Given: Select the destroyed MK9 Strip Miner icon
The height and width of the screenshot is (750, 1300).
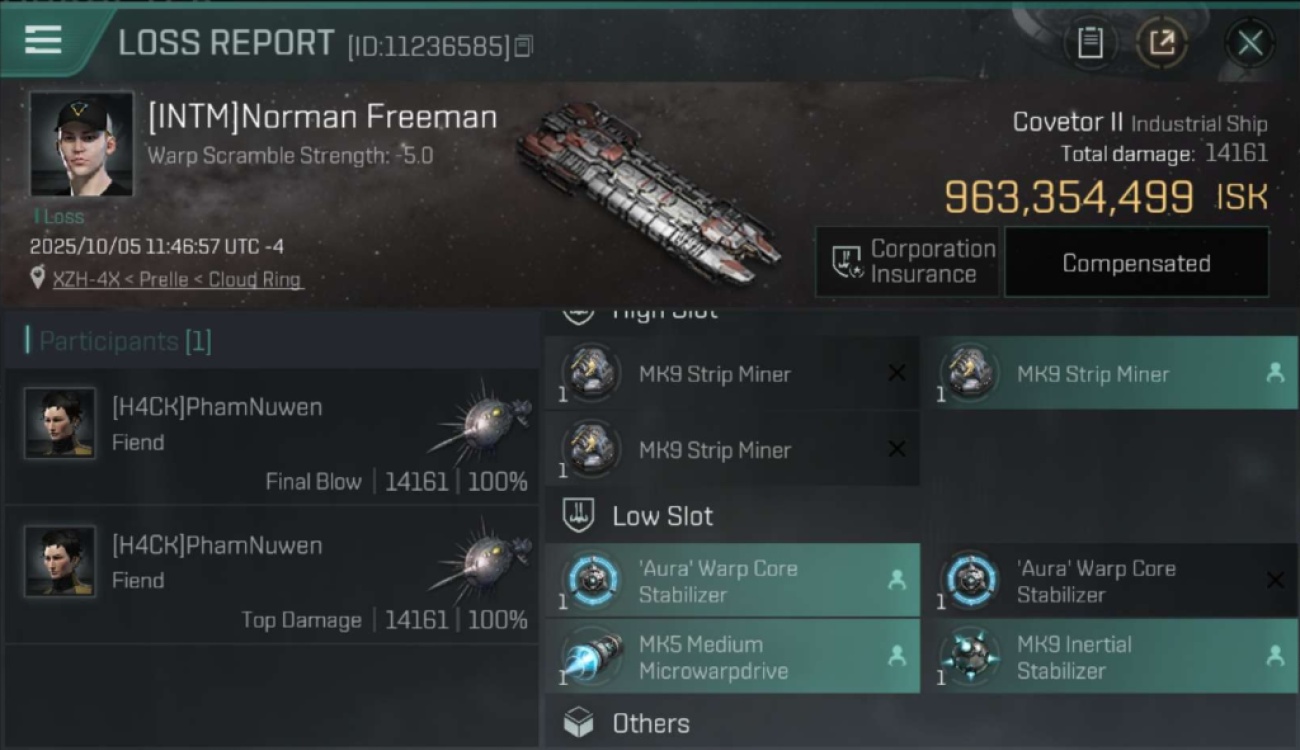Looking at the screenshot, I should (x=591, y=374).
